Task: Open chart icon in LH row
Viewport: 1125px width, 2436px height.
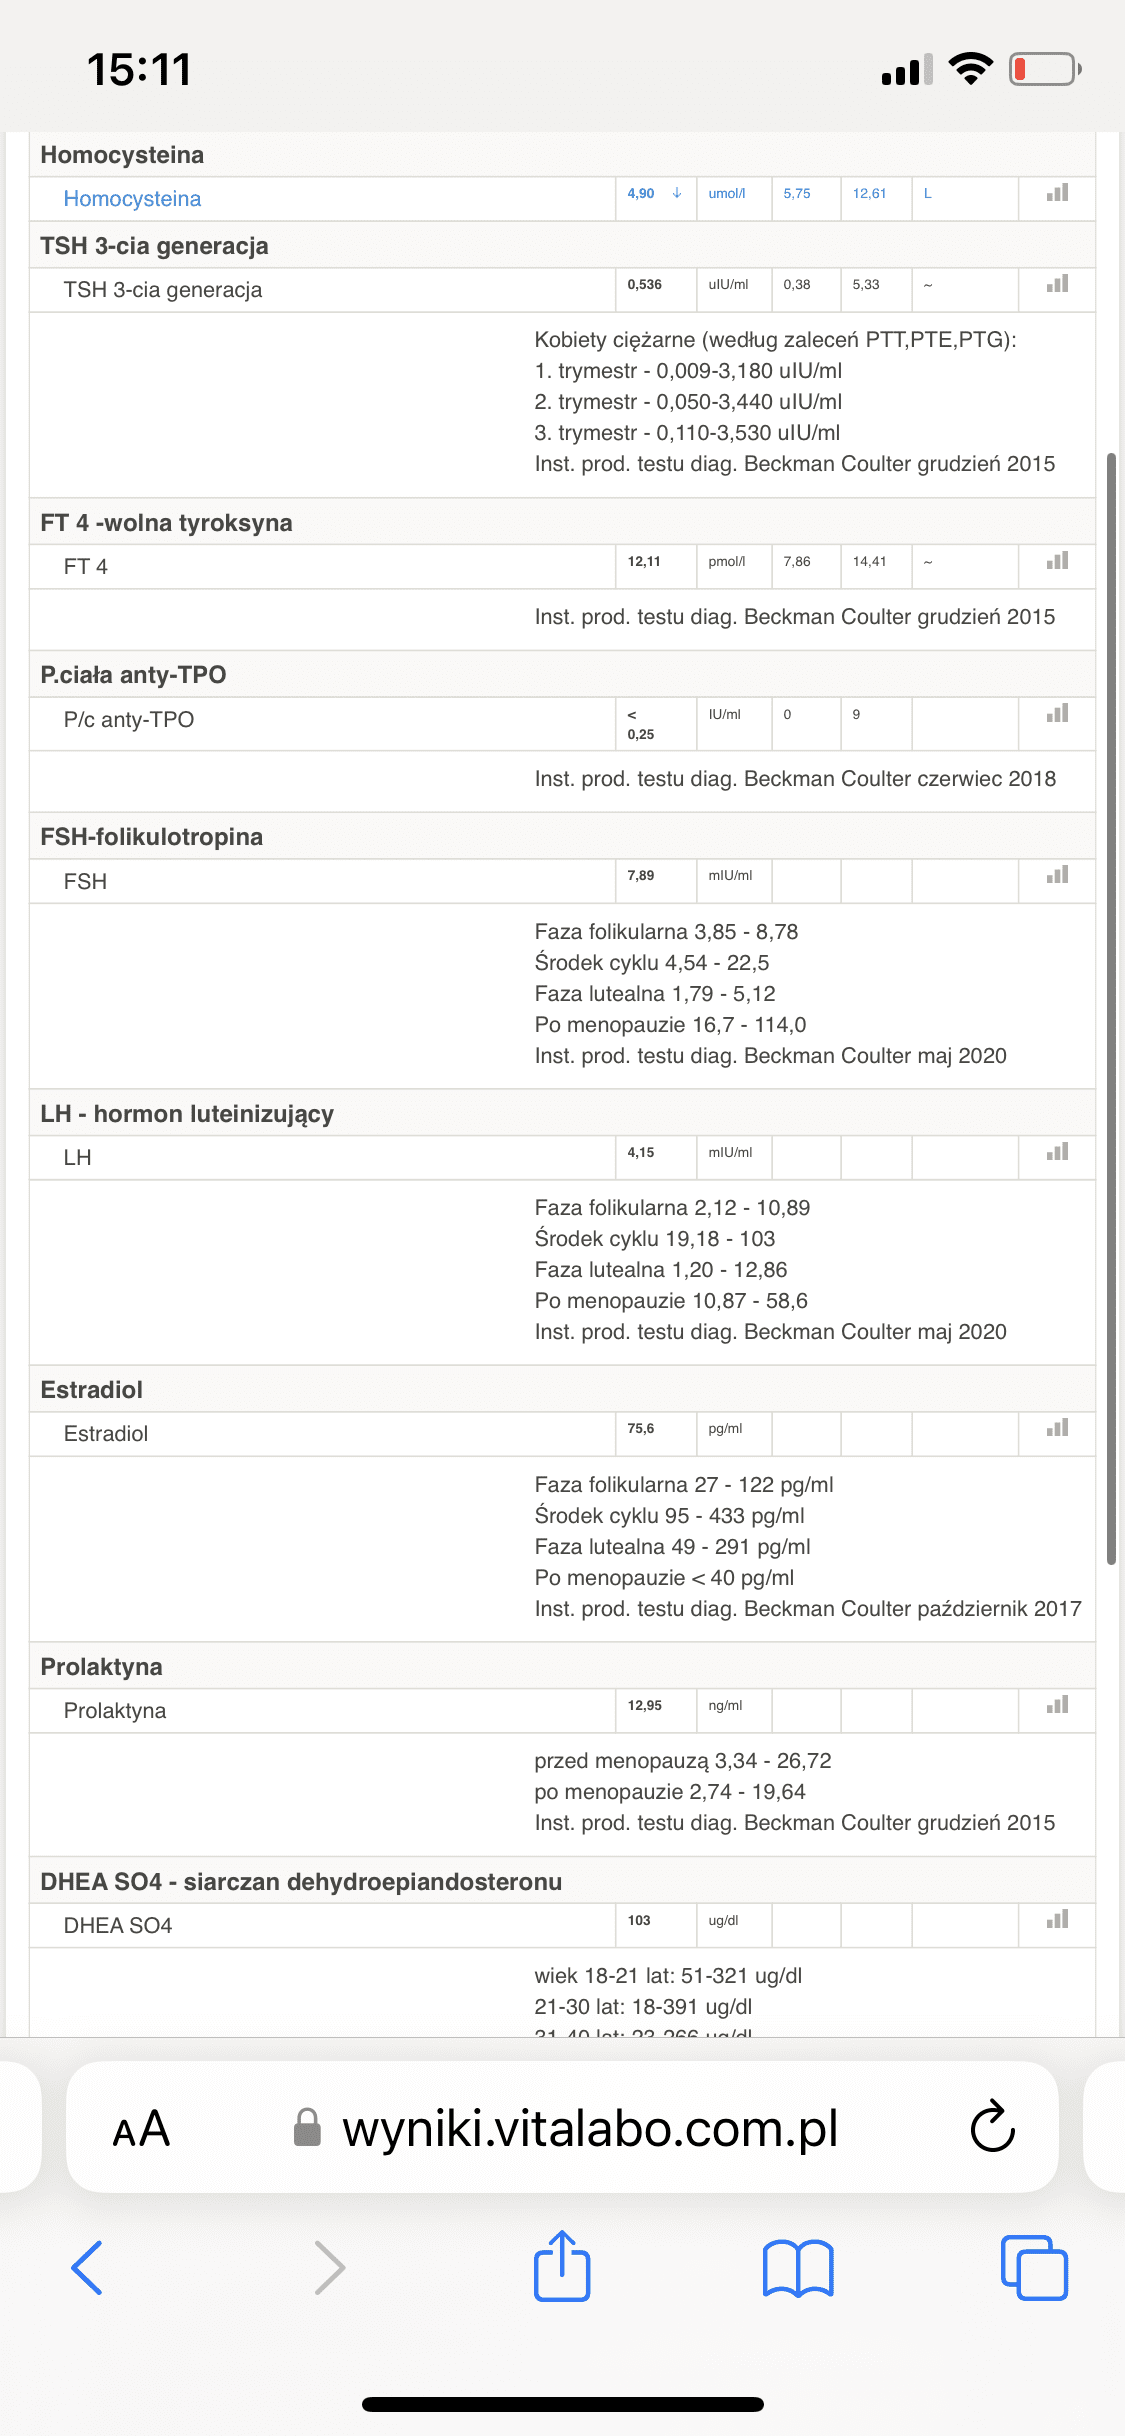Action: coord(1057,1152)
